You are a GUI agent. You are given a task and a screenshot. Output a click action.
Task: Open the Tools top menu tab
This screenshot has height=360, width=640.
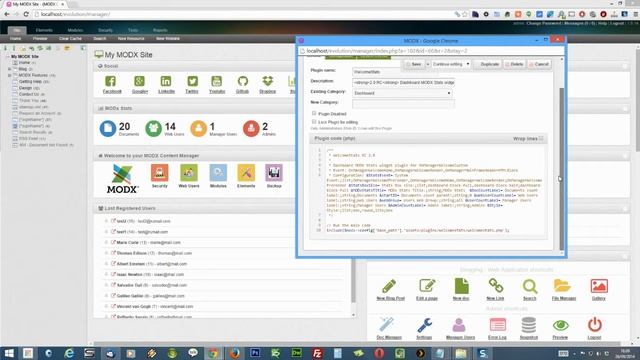pyautogui.click(x=133, y=30)
